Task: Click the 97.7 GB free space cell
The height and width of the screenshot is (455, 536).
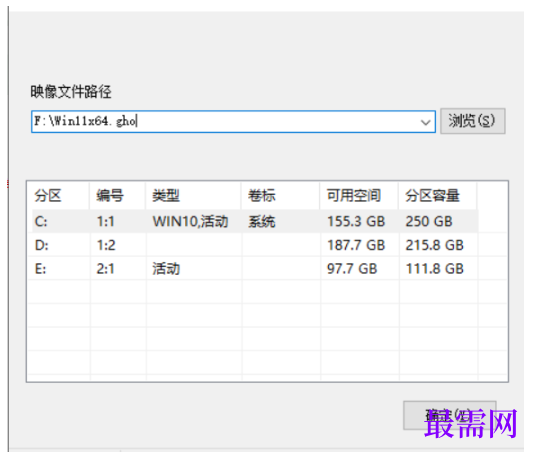Action: pyautogui.click(x=352, y=269)
